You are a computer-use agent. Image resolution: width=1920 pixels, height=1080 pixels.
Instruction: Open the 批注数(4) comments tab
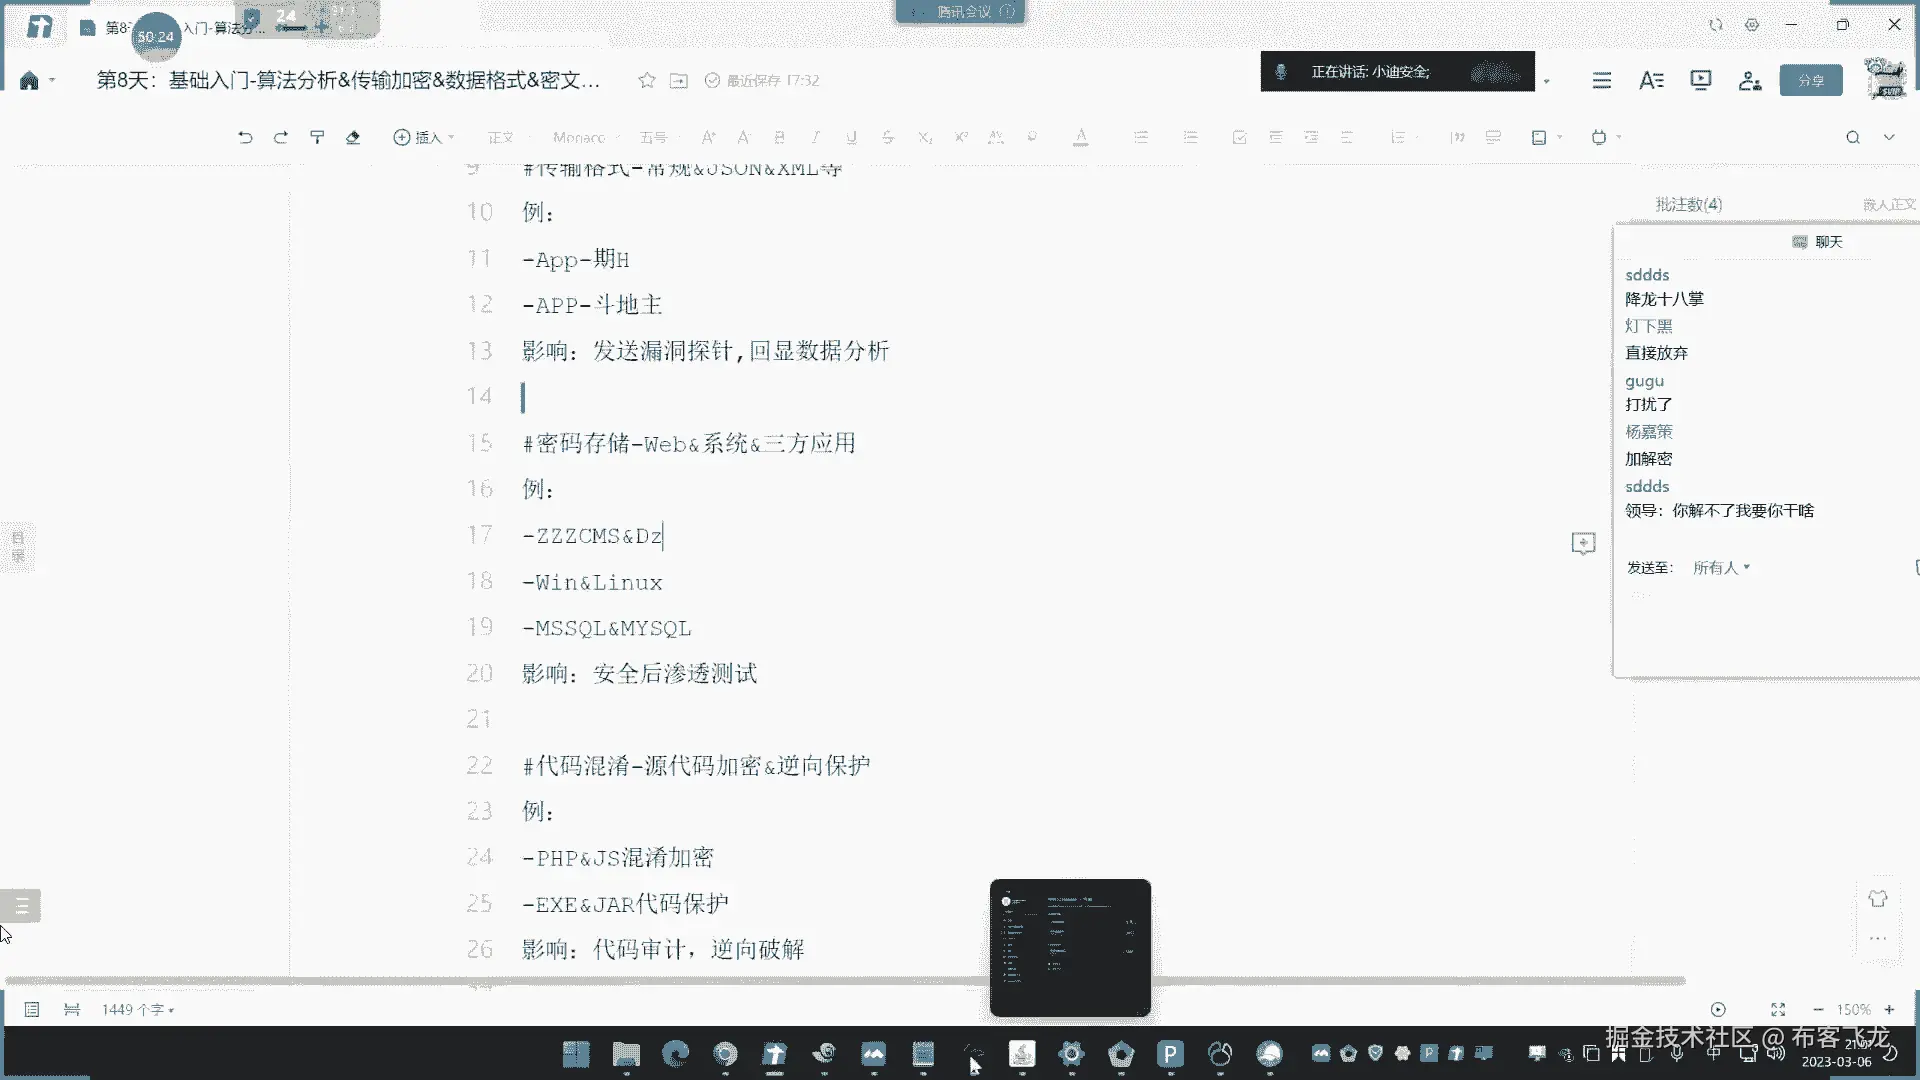click(x=1688, y=204)
